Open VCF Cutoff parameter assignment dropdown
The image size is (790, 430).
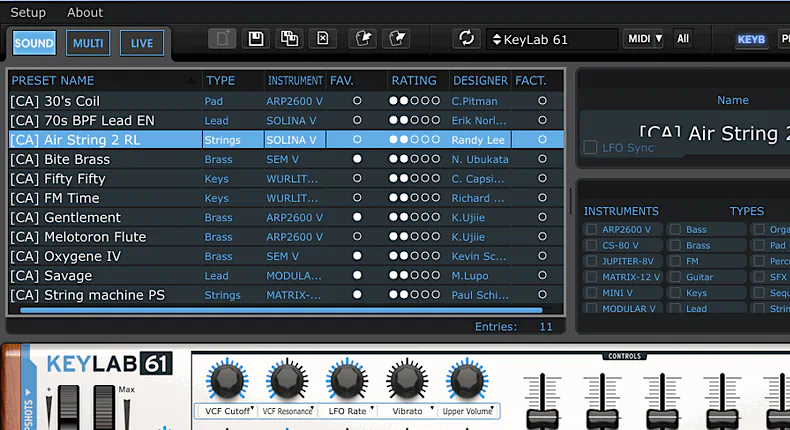coord(228,411)
